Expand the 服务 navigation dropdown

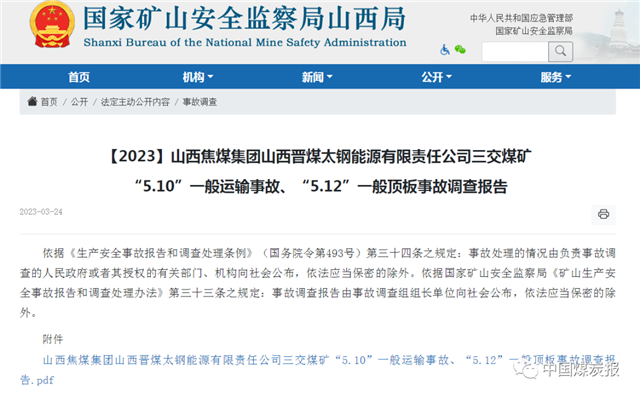pos(556,77)
